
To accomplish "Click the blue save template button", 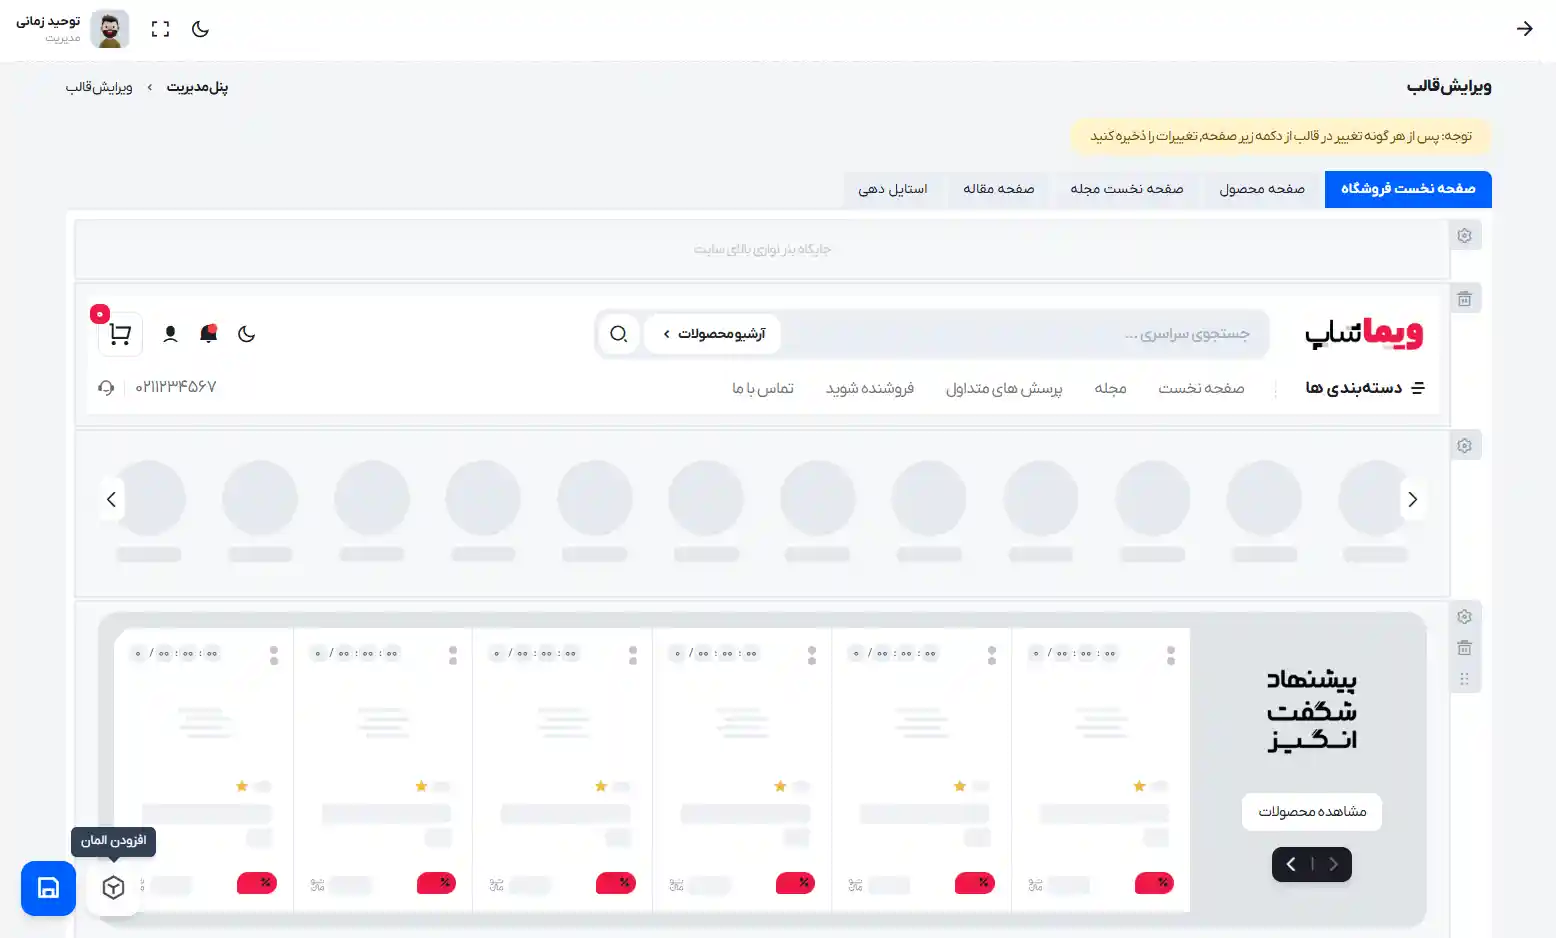I will point(48,888).
